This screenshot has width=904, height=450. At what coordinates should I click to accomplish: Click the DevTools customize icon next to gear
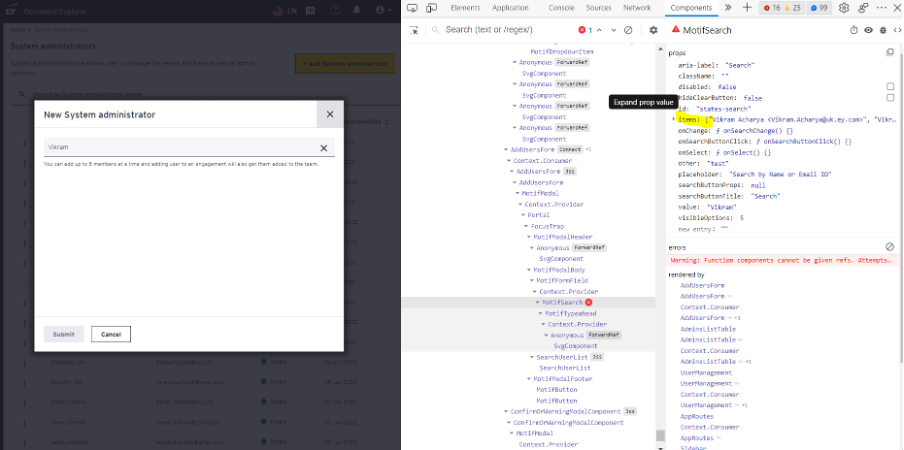863,8
